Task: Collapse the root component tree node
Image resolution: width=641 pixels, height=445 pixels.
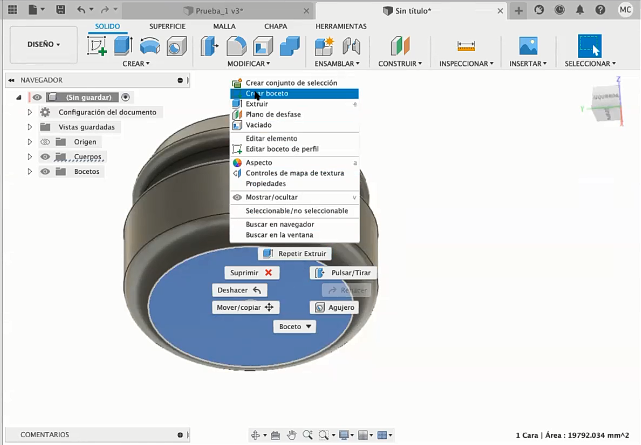Action: [19, 97]
